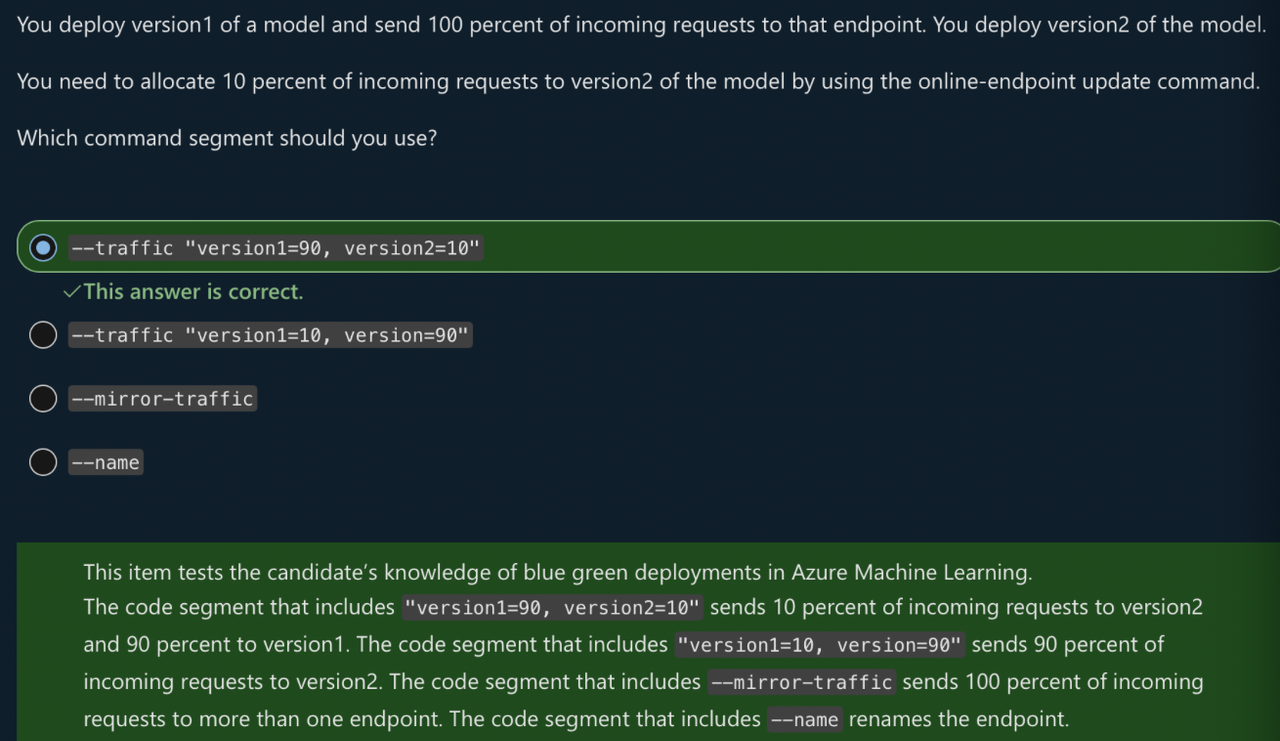Click the --mirror-traffic chip in the explanation
The width and height of the screenshot is (1280, 741).
pyautogui.click(x=801, y=681)
